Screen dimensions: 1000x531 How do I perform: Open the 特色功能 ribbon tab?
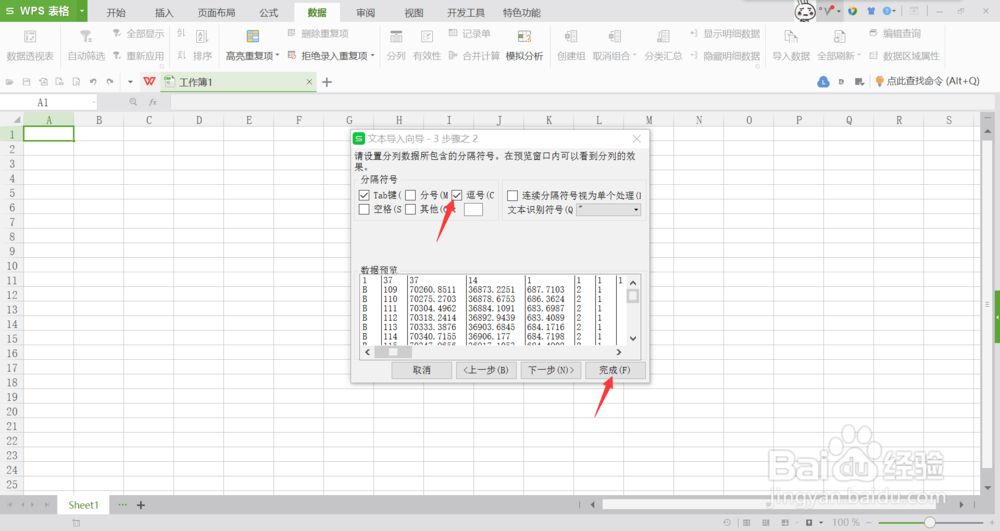[522, 13]
